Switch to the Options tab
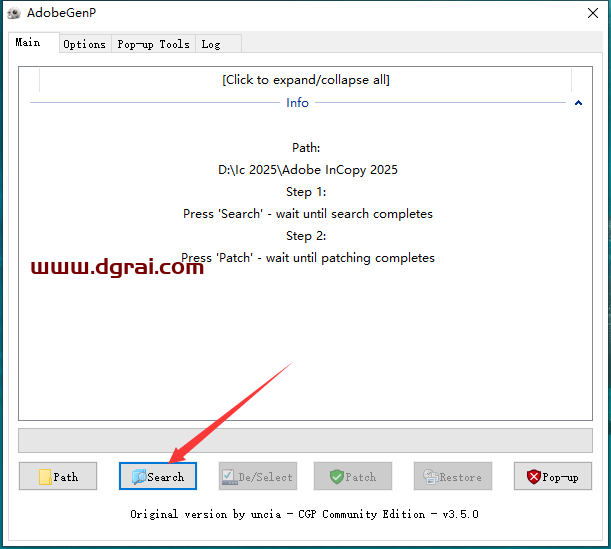Screen dimensions: 611x549 click(85, 44)
